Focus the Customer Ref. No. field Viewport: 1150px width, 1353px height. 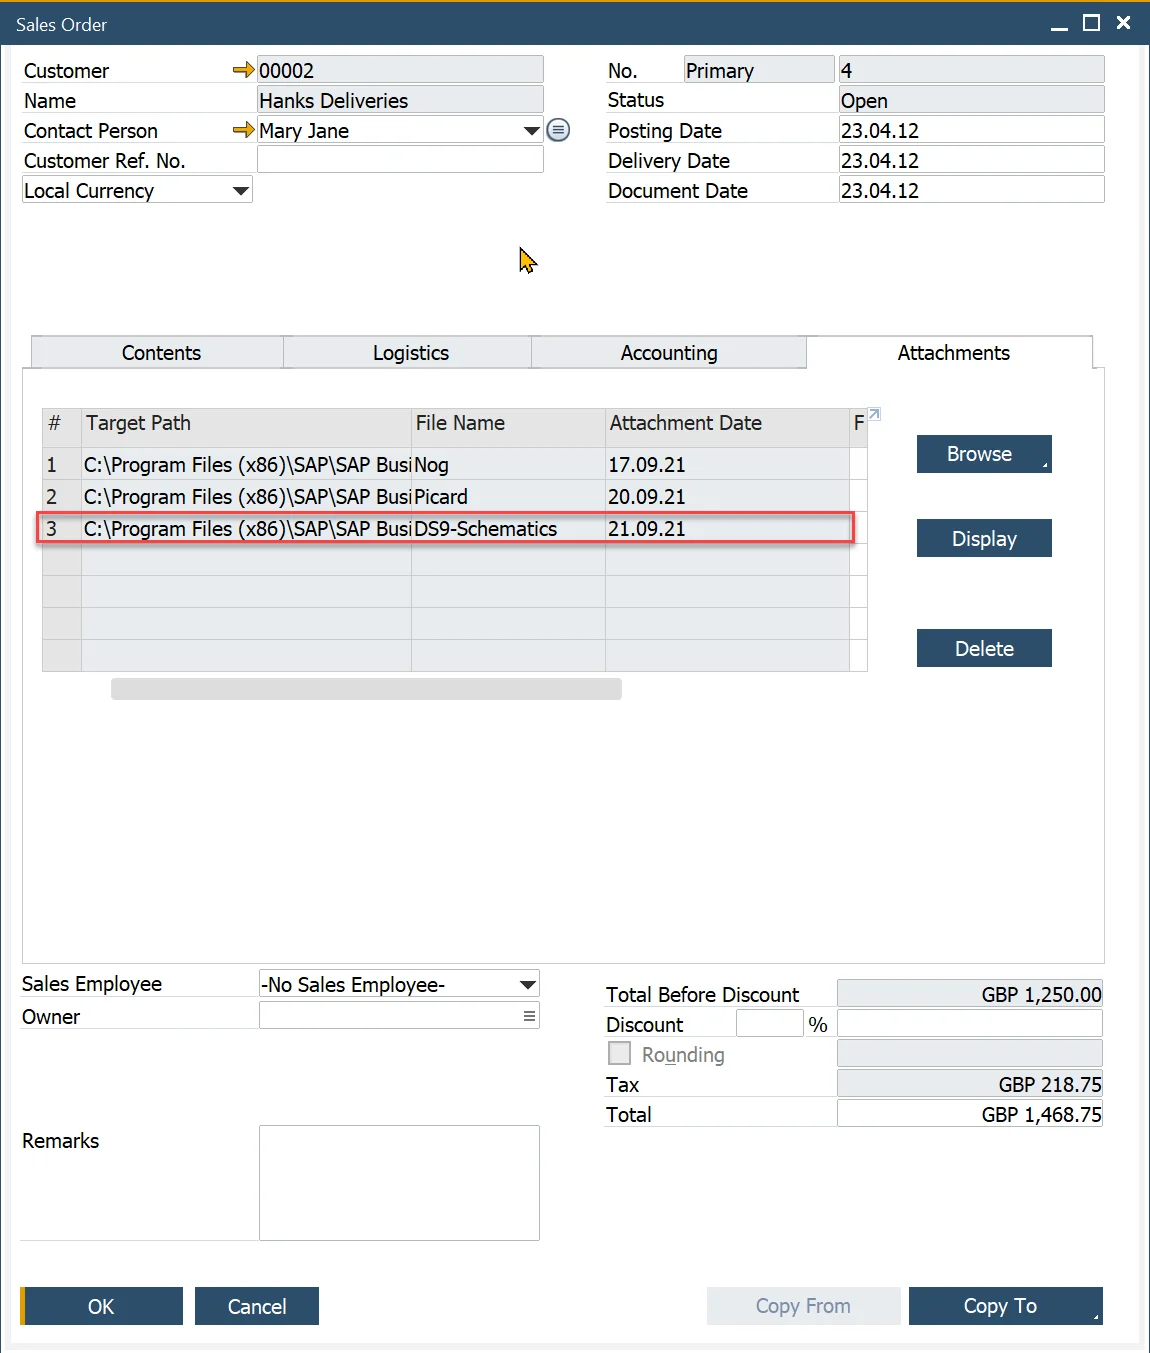click(x=400, y=160)
